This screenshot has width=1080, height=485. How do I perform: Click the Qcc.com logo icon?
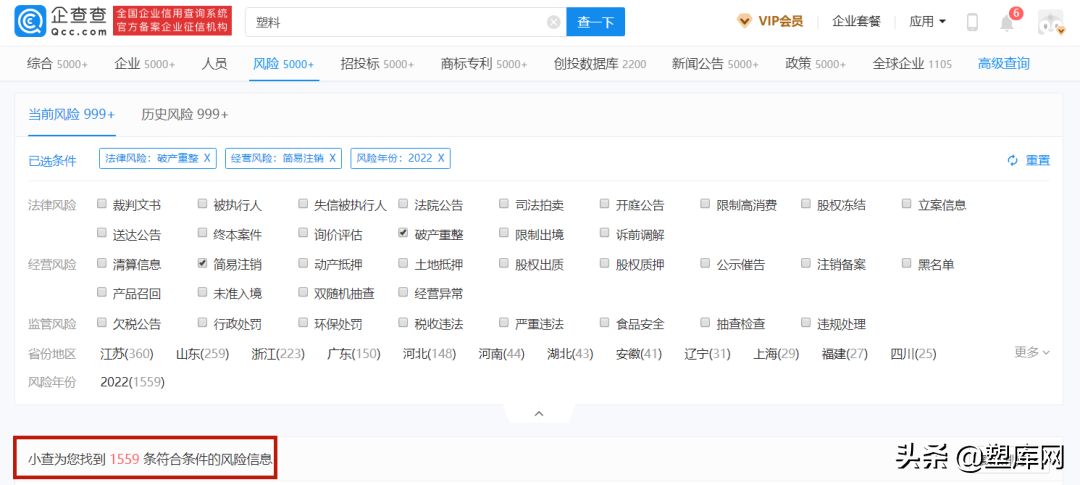pyautogui.click(x=30, y=22)
